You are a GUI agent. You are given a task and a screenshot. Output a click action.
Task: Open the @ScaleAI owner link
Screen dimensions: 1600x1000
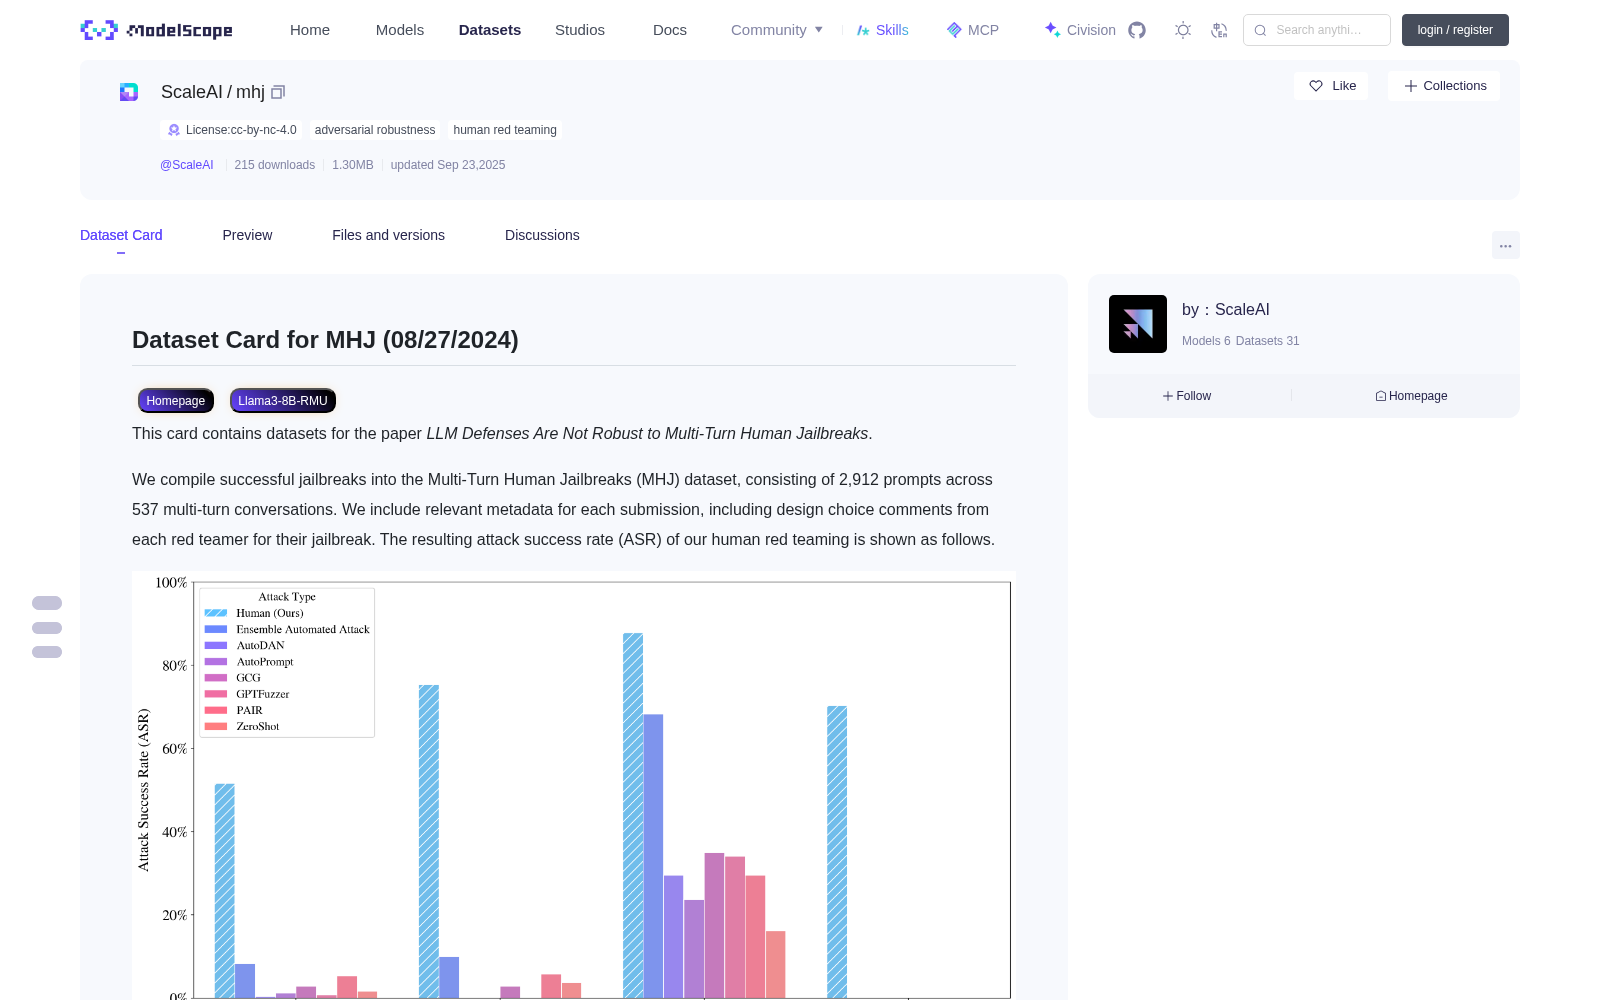[187, 165]
